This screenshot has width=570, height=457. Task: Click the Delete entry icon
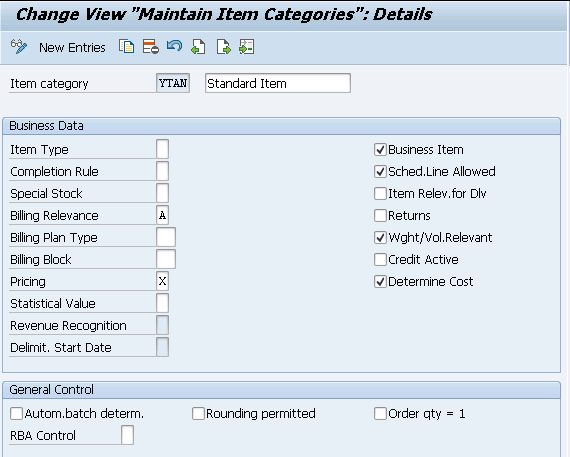(150, 47)
